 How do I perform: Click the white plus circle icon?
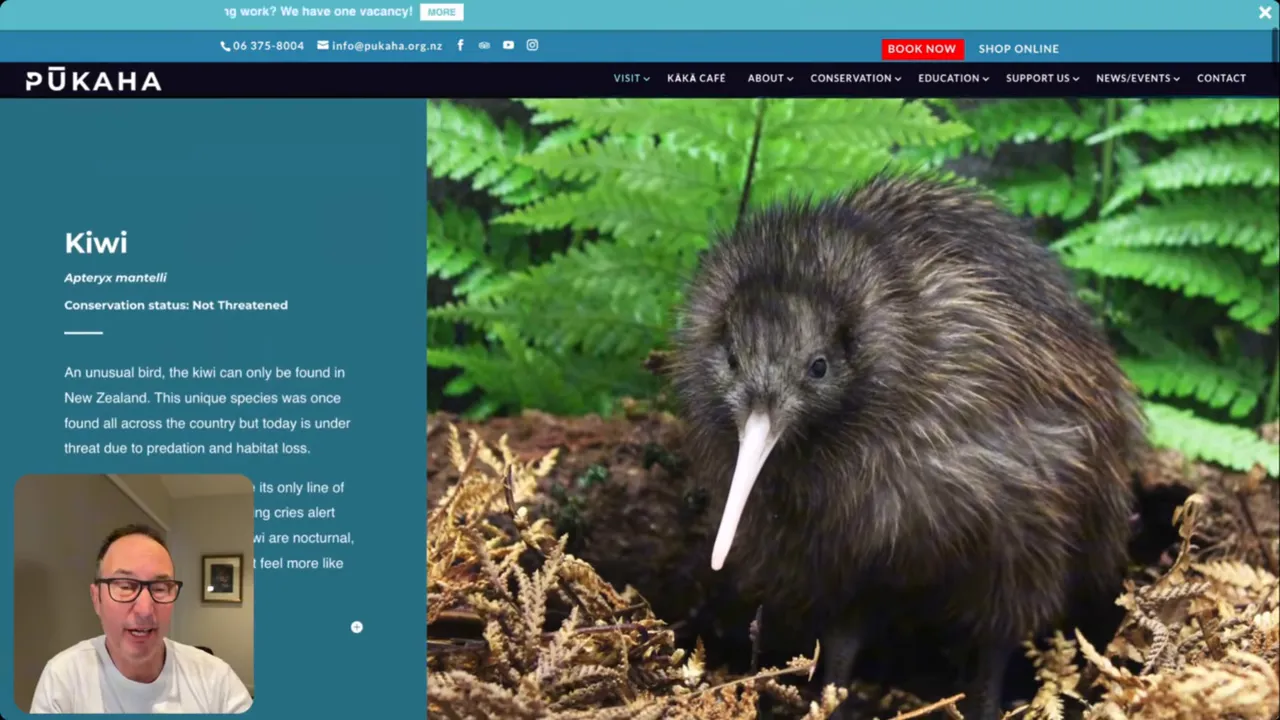tap(357, 627)
